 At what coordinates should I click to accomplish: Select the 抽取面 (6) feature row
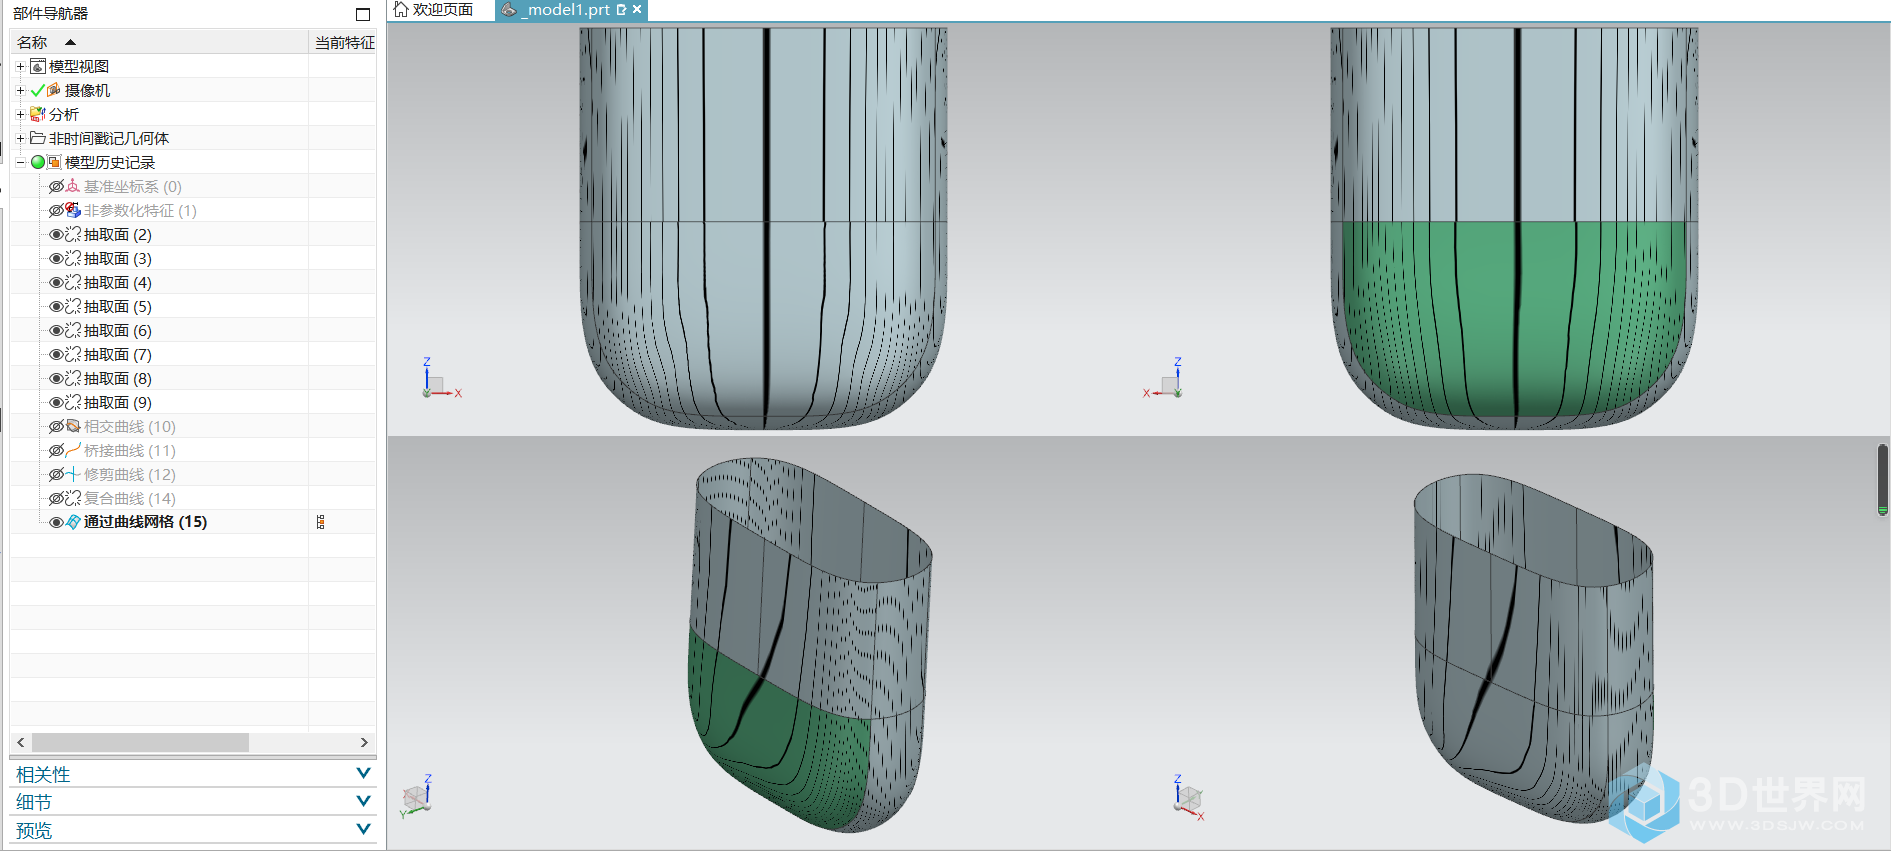point(193,330)
